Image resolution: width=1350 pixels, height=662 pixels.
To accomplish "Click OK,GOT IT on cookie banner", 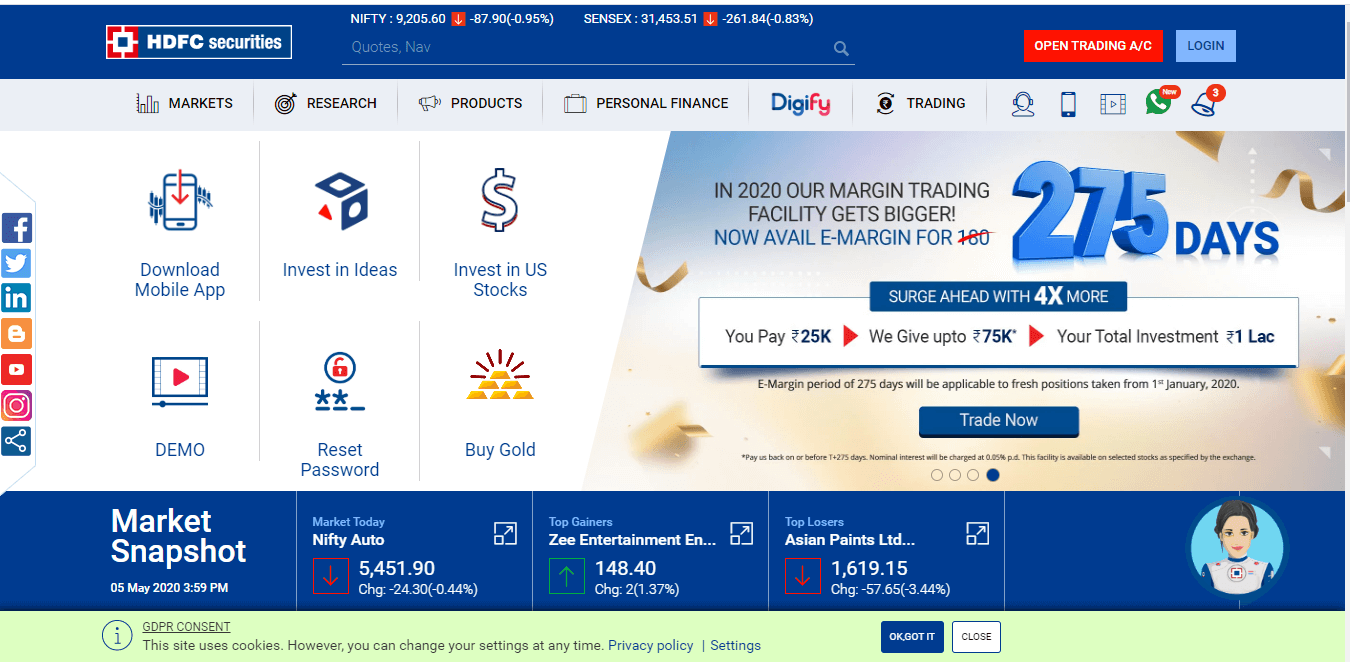I will [x=912, y=637].
